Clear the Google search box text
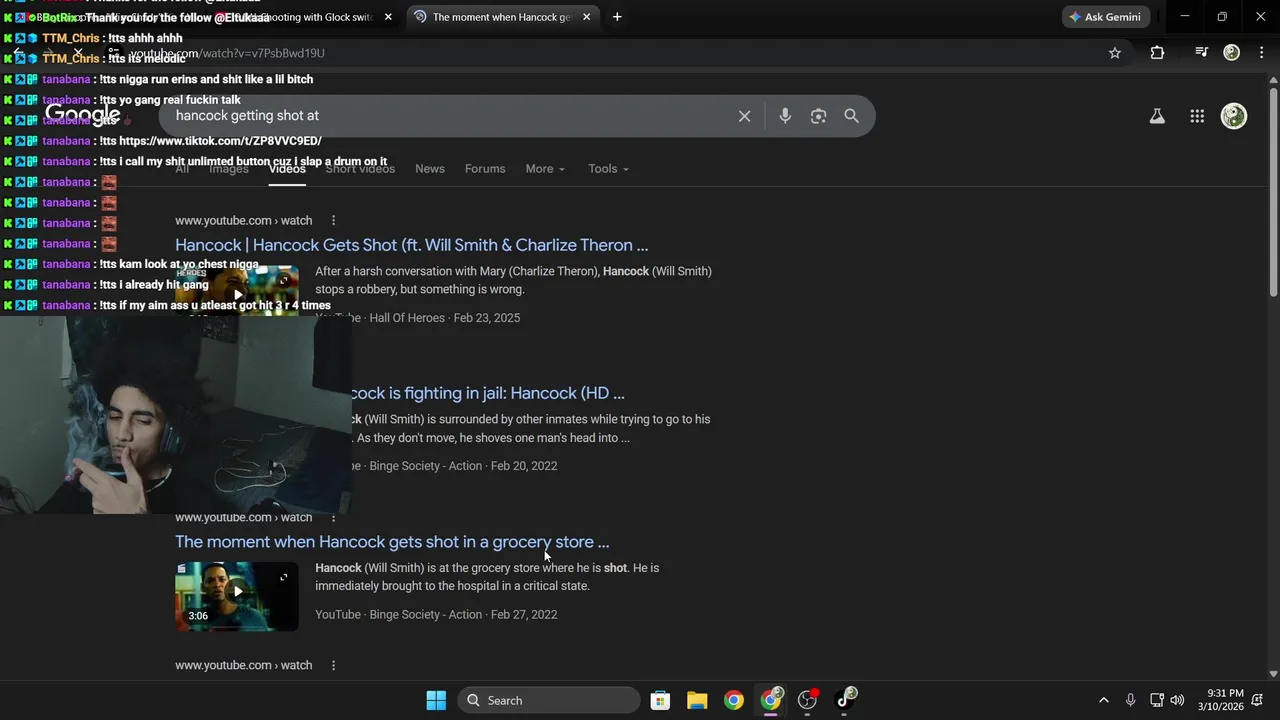The height and width of the screenshot is (720, 1280). pyautogui.click(x=744, y=116)
